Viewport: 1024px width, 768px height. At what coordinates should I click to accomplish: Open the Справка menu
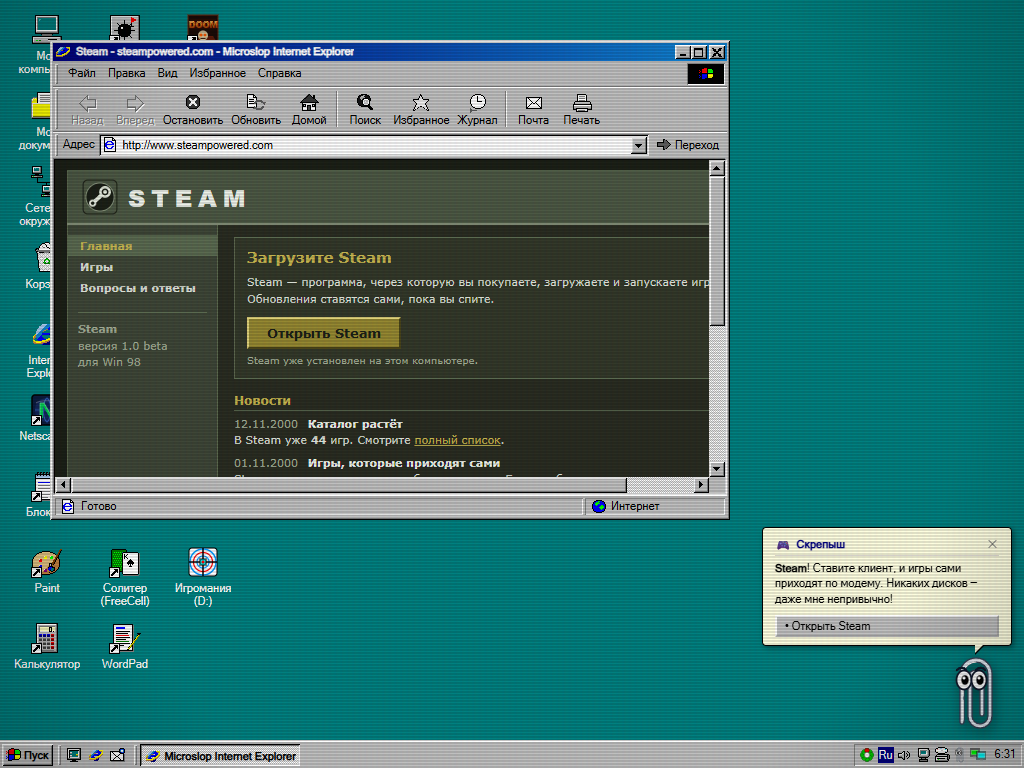click(280, 73)
